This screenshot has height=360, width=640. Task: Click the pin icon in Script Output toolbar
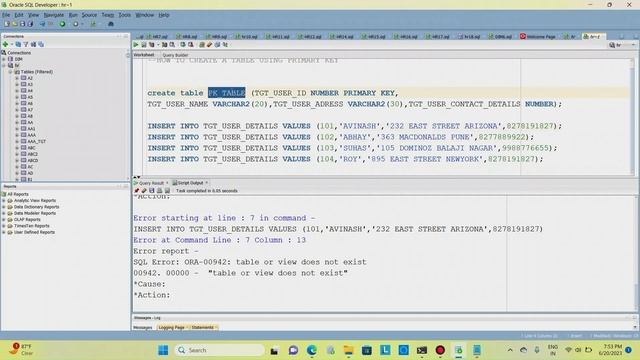click(x=136, y=191)
